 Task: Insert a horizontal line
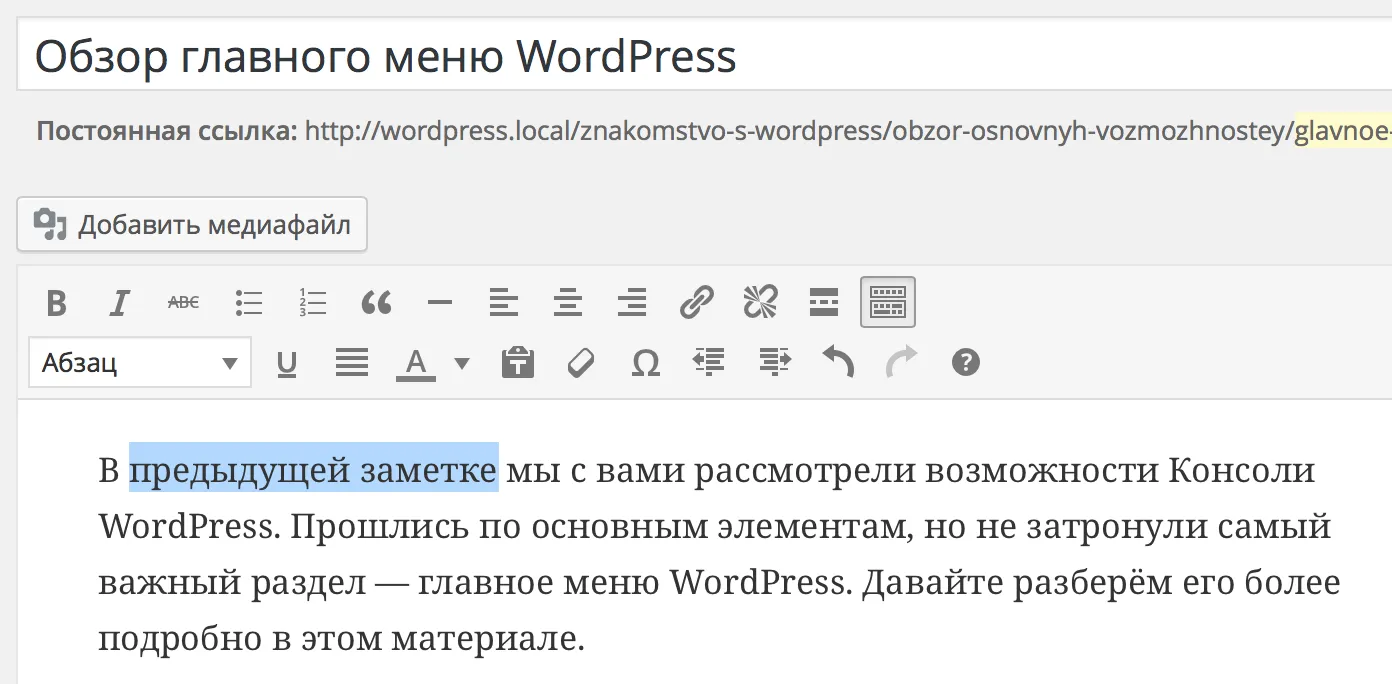(x=440, y=302)
